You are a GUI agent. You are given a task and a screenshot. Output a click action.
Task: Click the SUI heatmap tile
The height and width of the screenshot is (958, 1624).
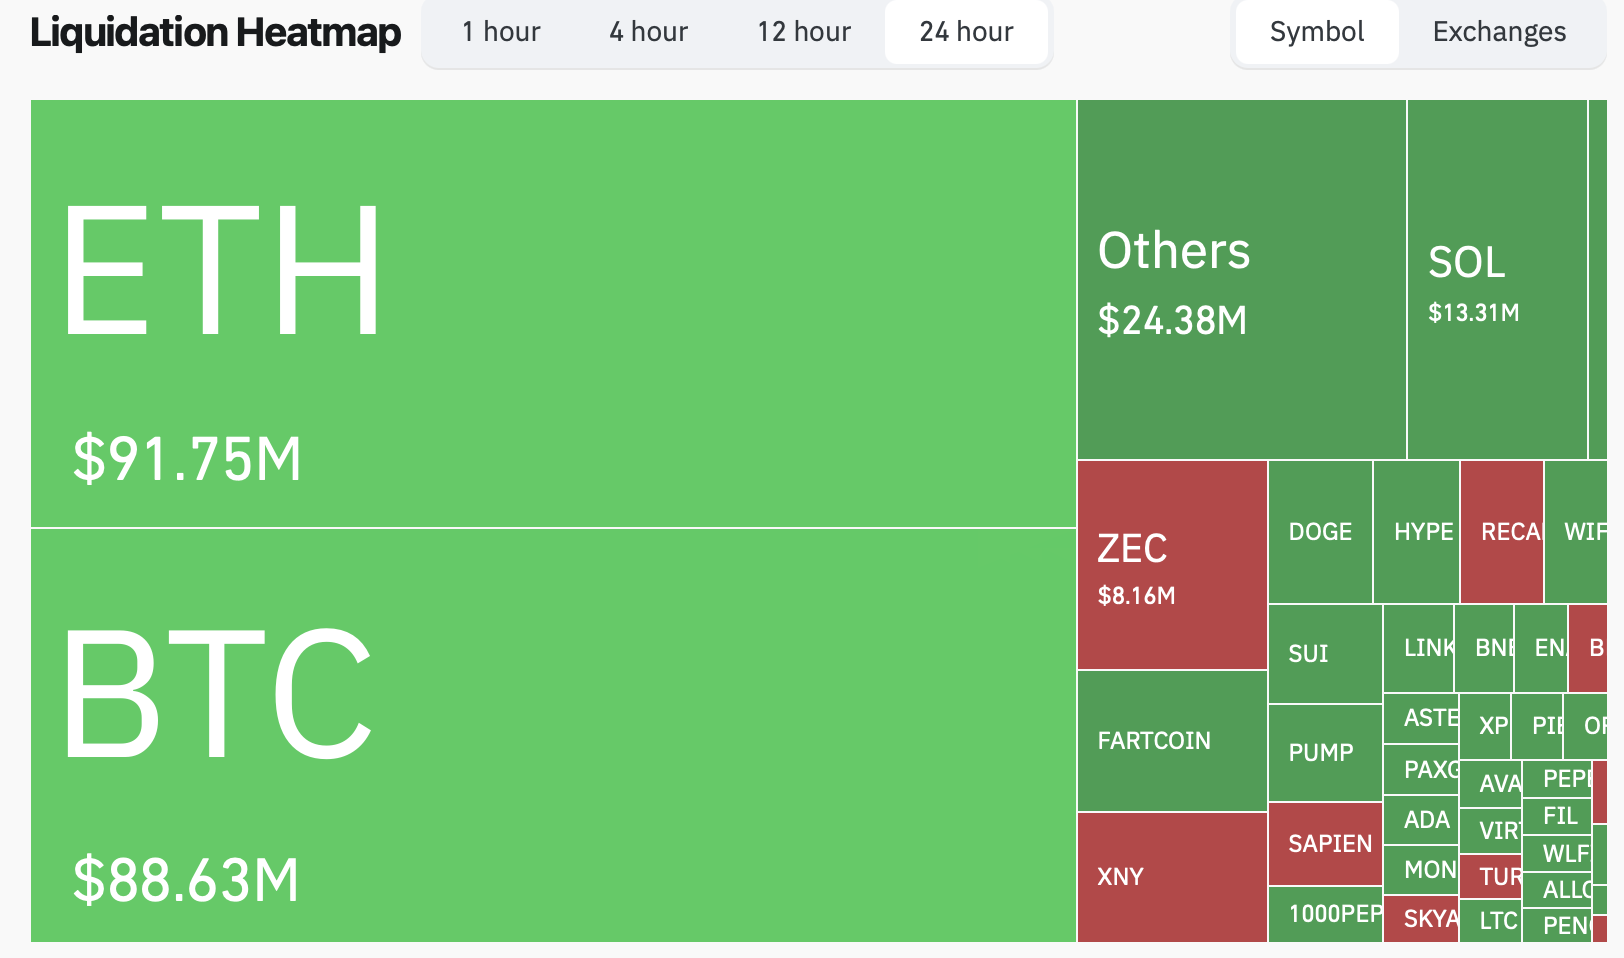tap(1324, 654)
